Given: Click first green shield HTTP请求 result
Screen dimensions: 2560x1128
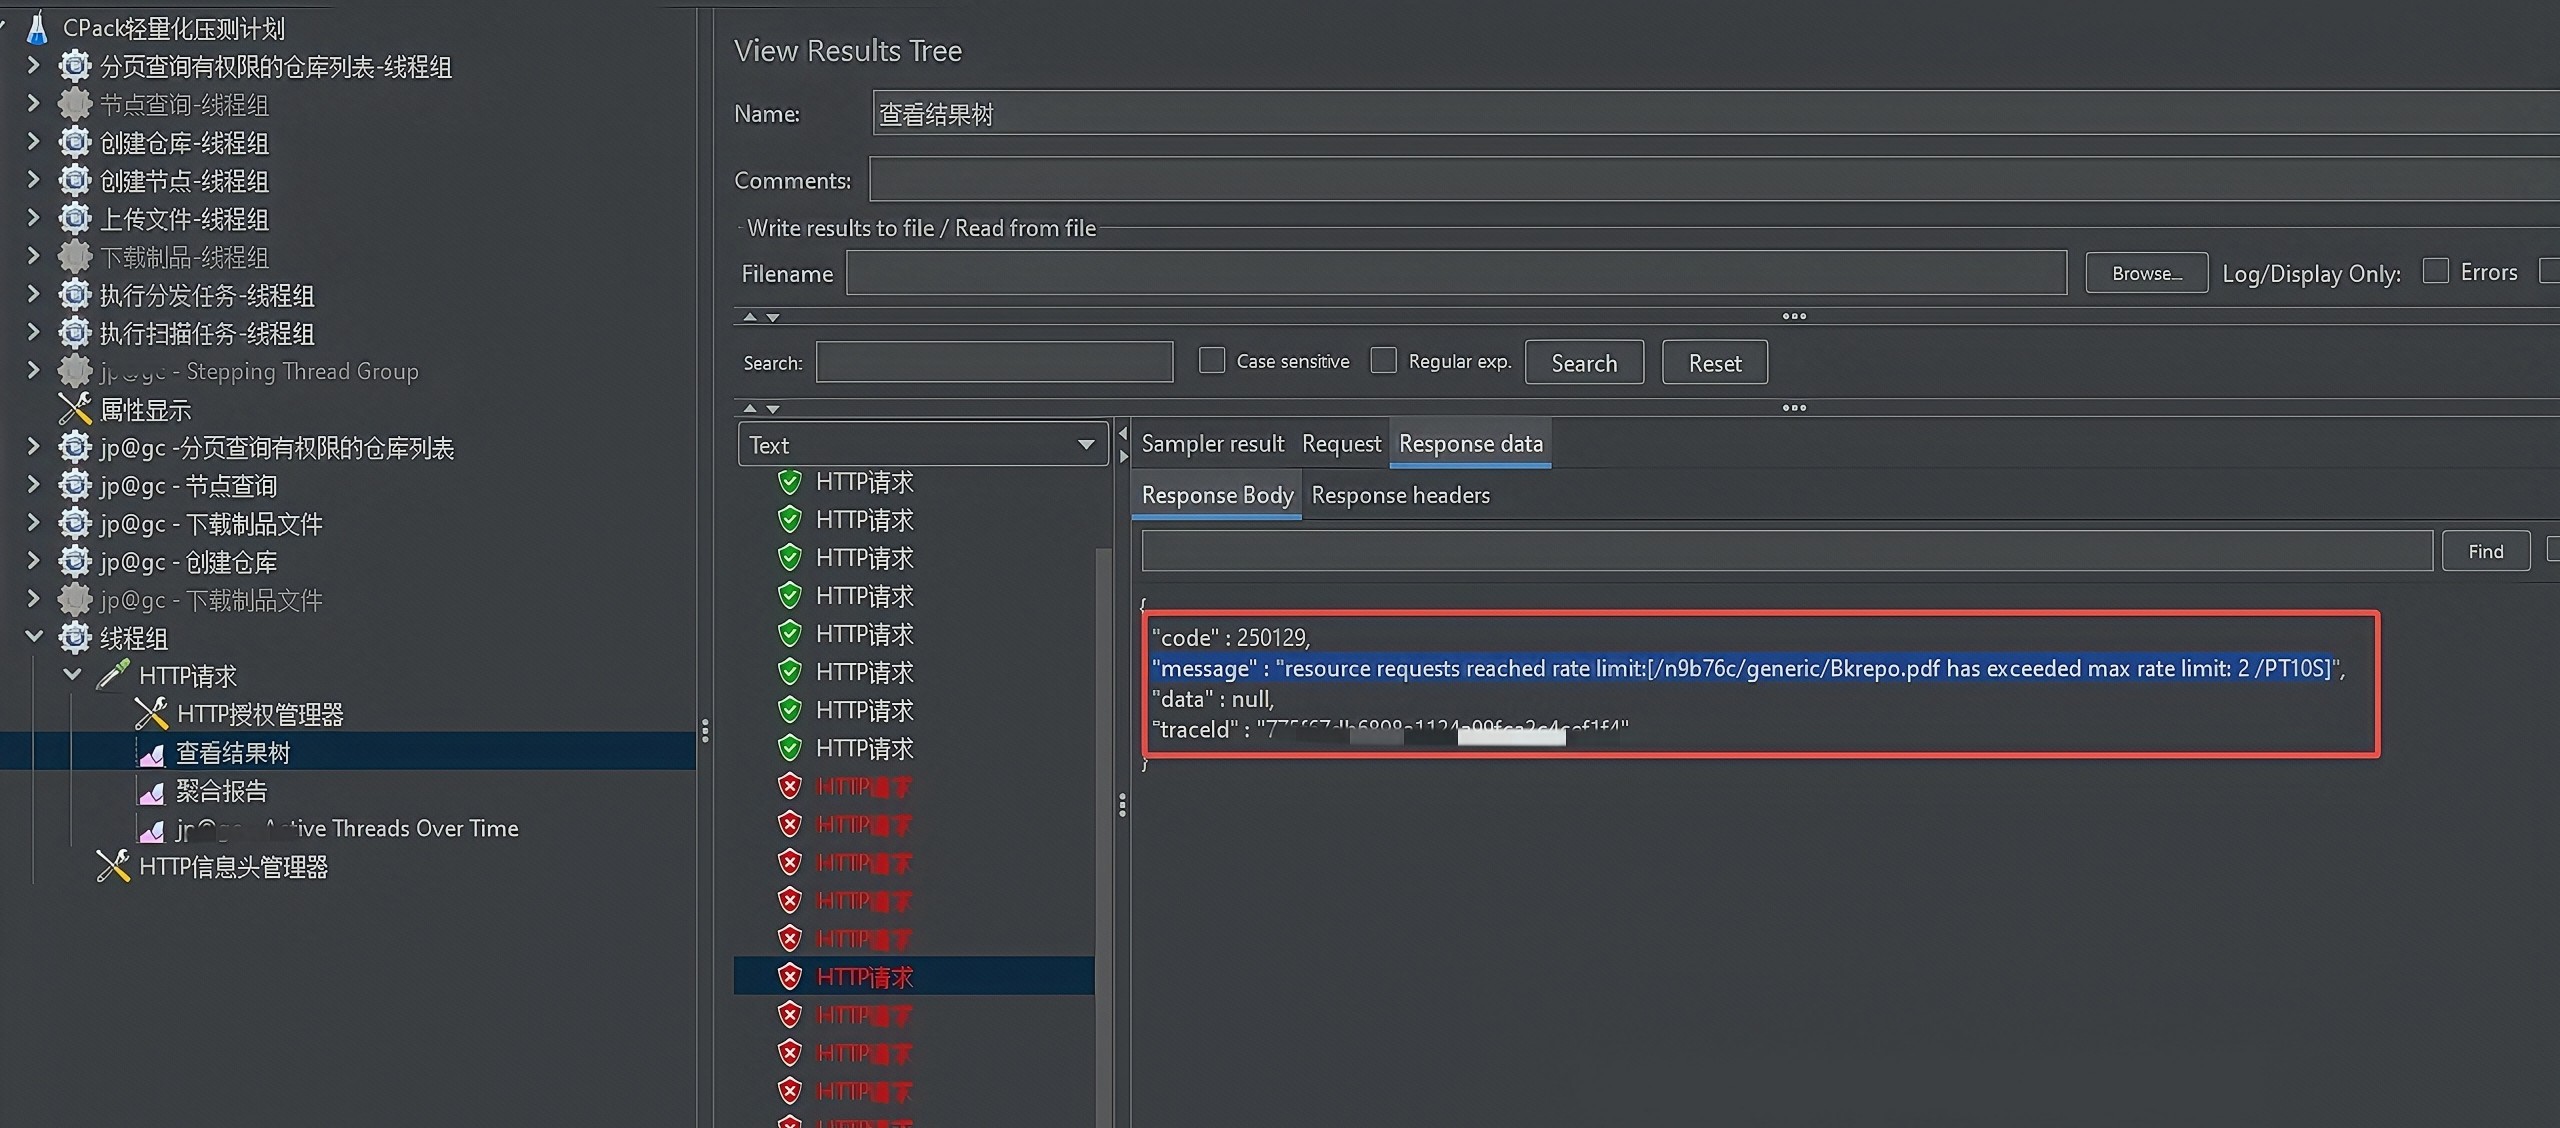Looking at the screenshot, I should point(790,482).
